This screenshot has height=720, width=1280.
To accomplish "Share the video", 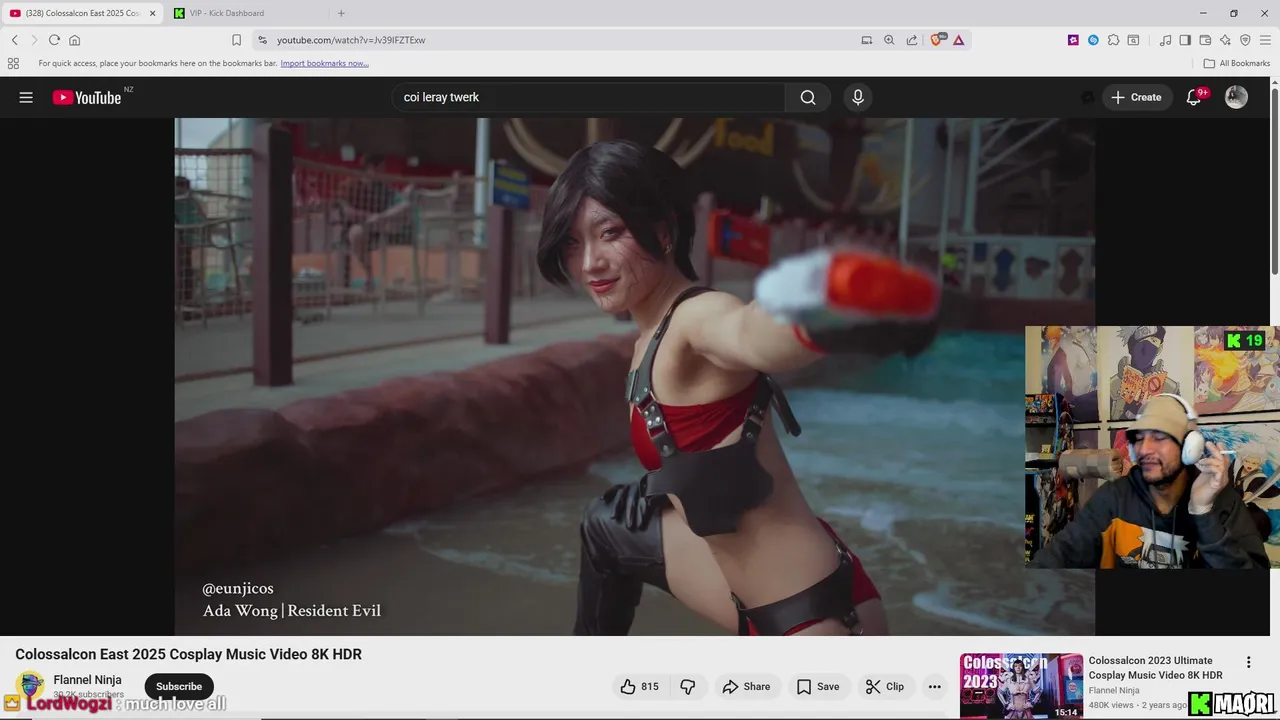I will pos(746,686).
